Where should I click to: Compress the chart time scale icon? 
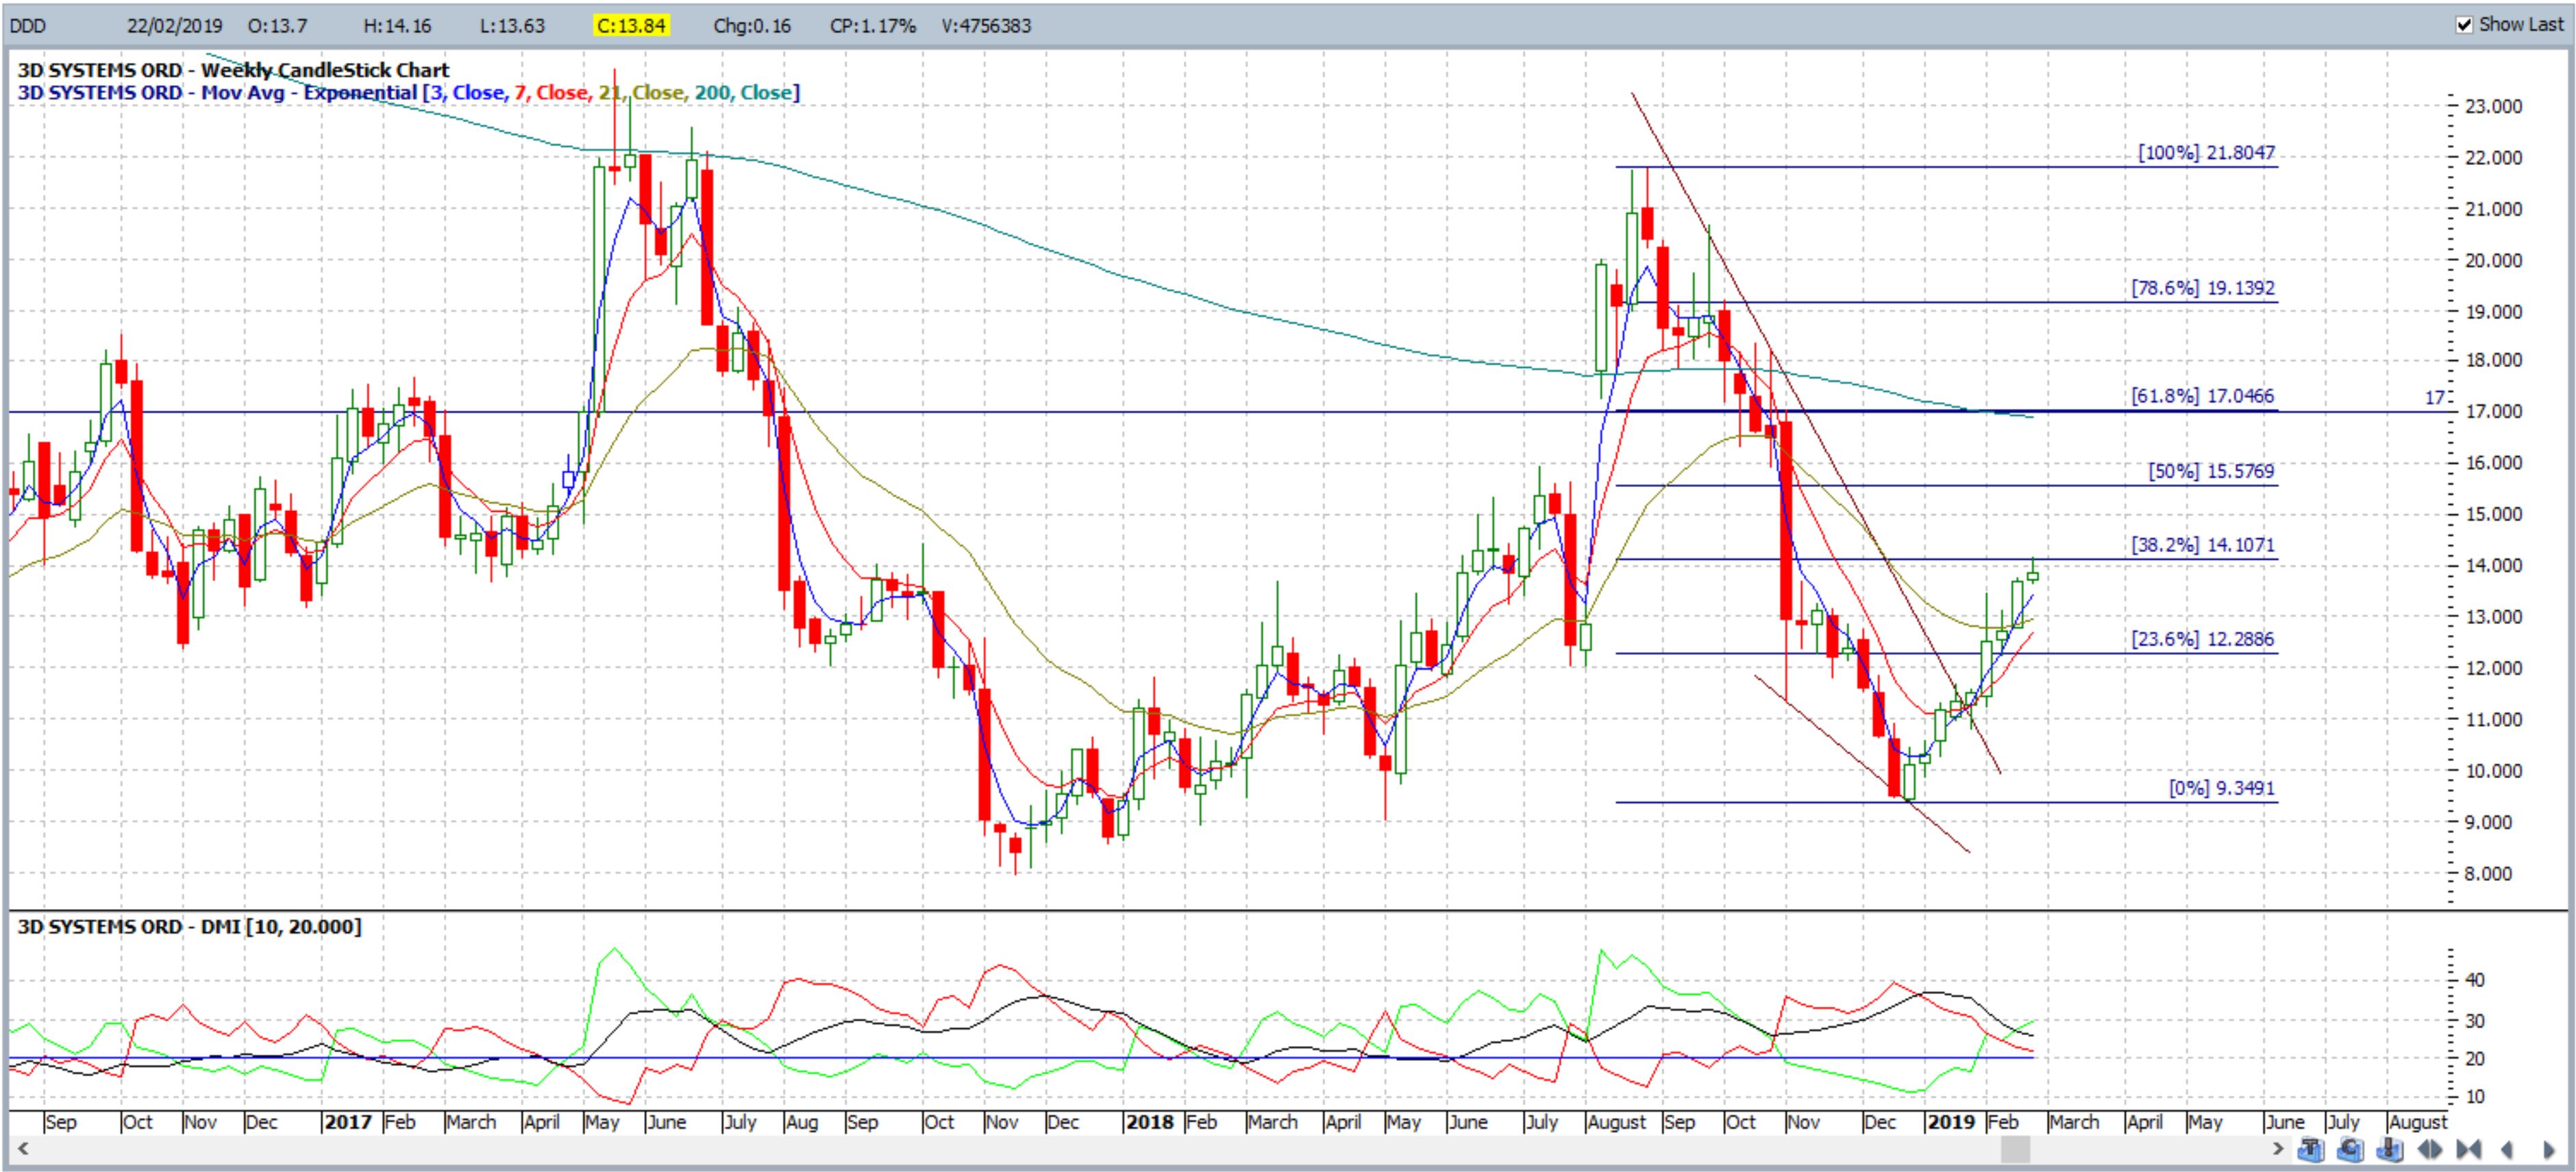pyautogui.click(x=2469, y=1149)
